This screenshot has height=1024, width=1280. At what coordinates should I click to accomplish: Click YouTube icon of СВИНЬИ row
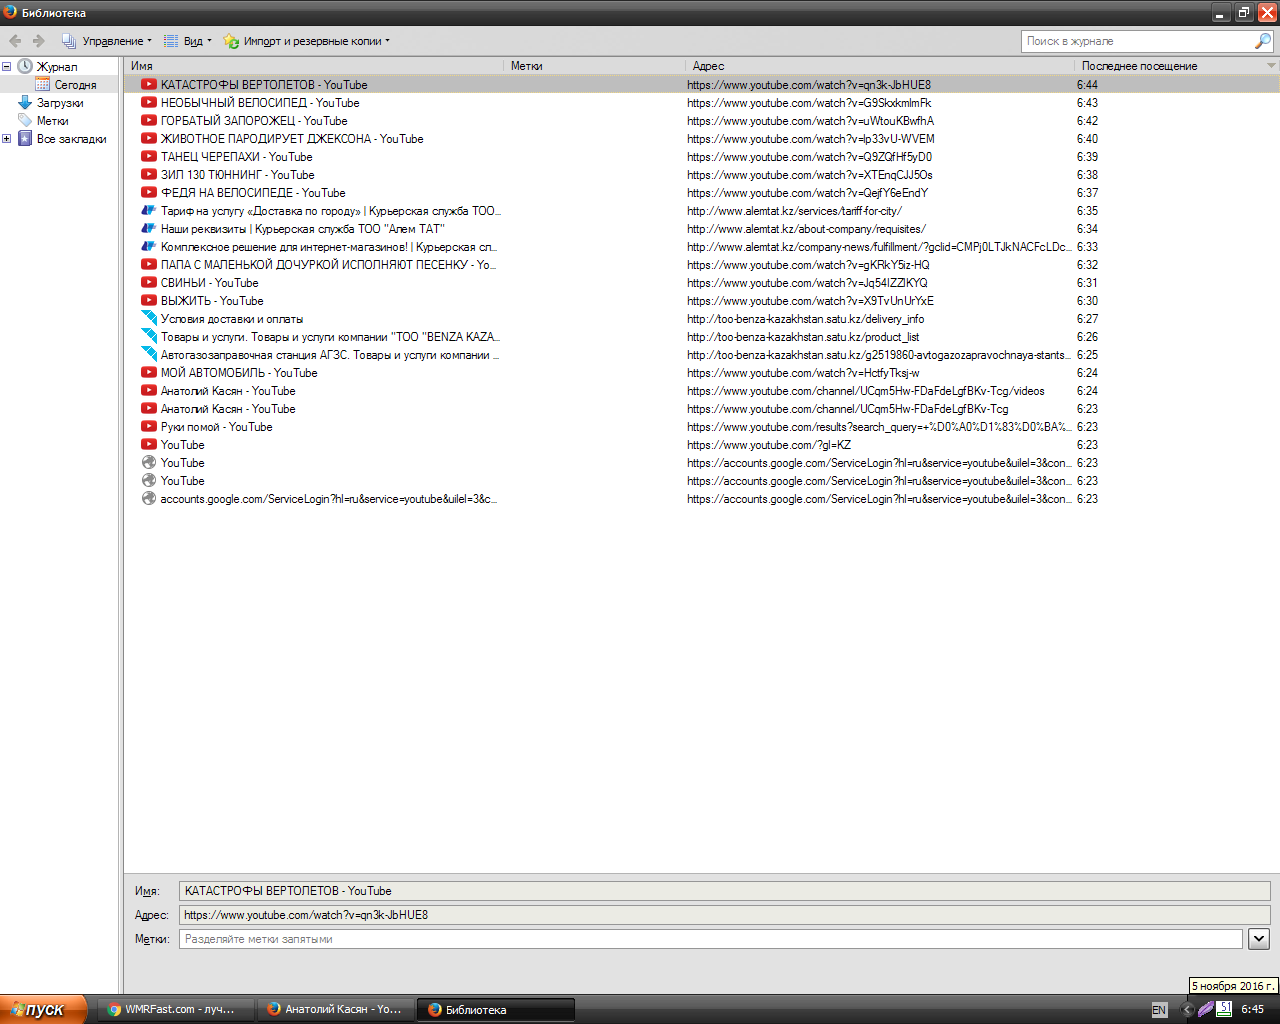click(x=149, y=283)
